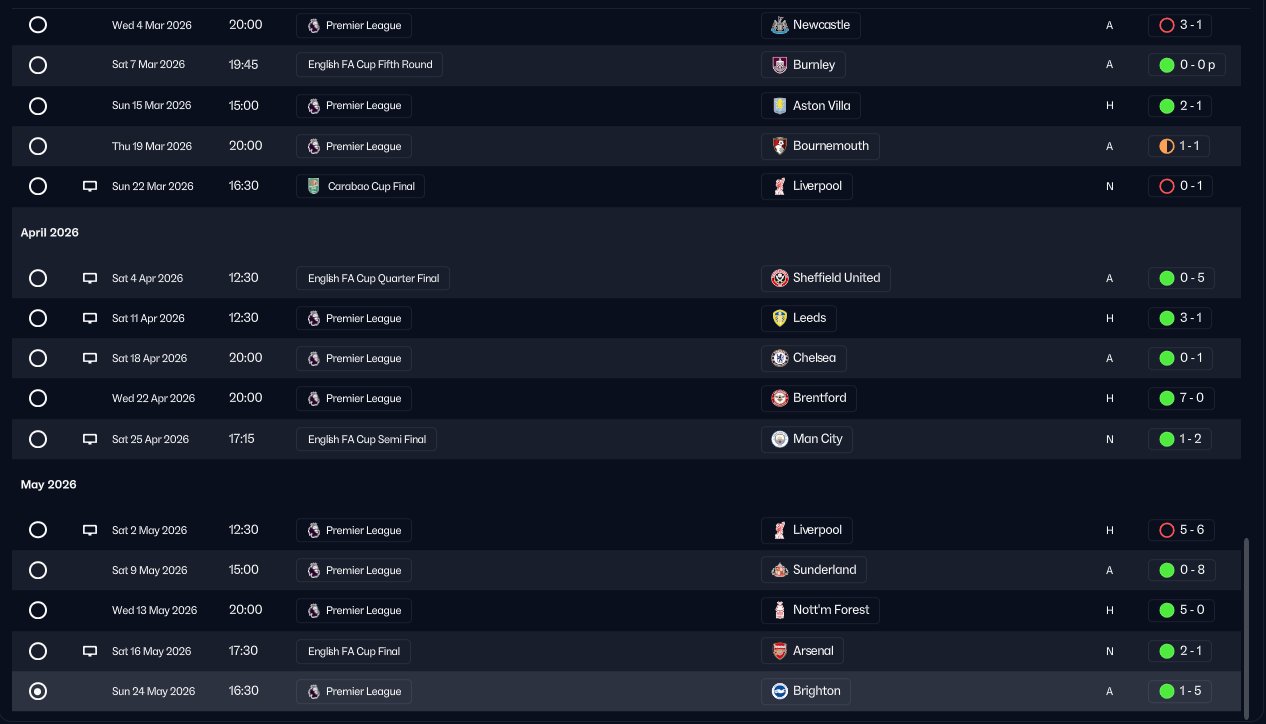
Task: Click the Carabao Cup competition logo
Action: pyautogui.click(x=314, y=186)
